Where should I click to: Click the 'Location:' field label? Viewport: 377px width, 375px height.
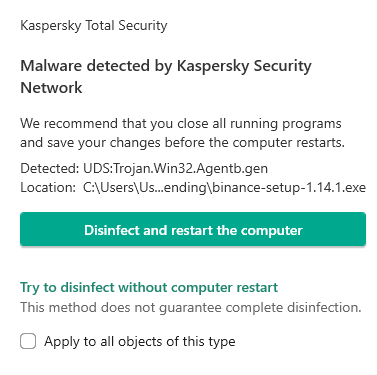pos(48,188)
